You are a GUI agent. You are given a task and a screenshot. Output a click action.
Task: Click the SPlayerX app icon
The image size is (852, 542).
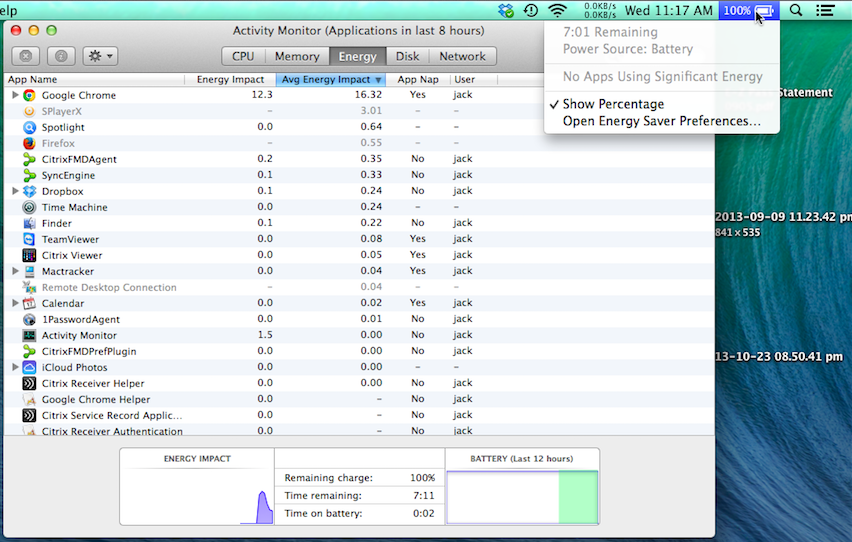(29, 111)
